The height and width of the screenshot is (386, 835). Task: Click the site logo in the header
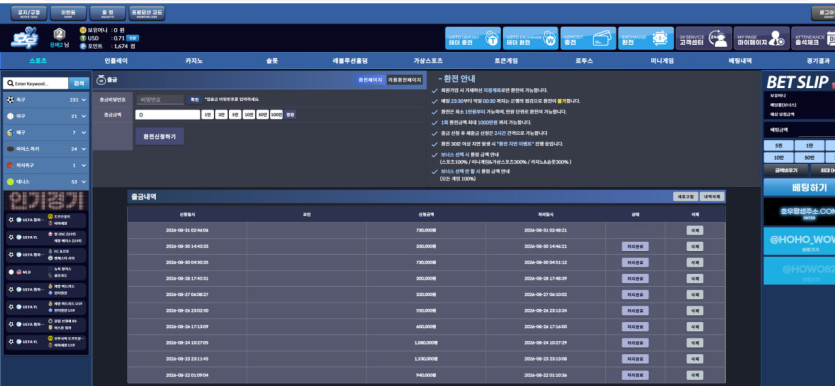(24, 38)
